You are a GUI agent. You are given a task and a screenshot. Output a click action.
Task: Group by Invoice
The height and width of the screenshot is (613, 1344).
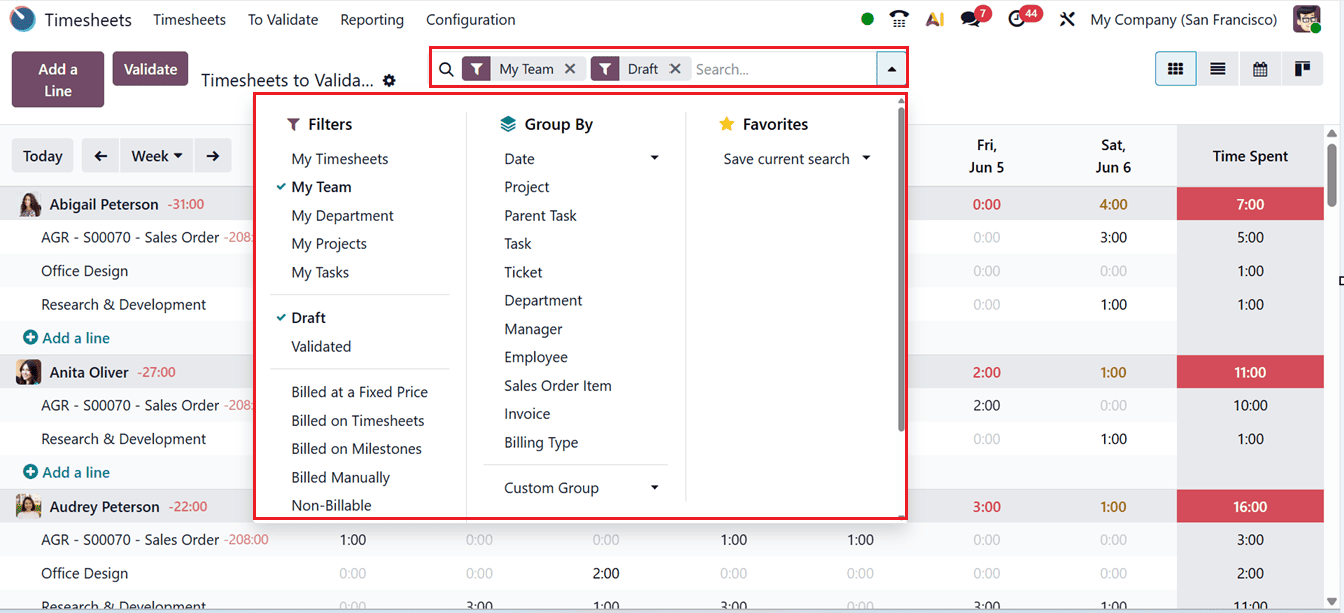(x=527, y=414)
